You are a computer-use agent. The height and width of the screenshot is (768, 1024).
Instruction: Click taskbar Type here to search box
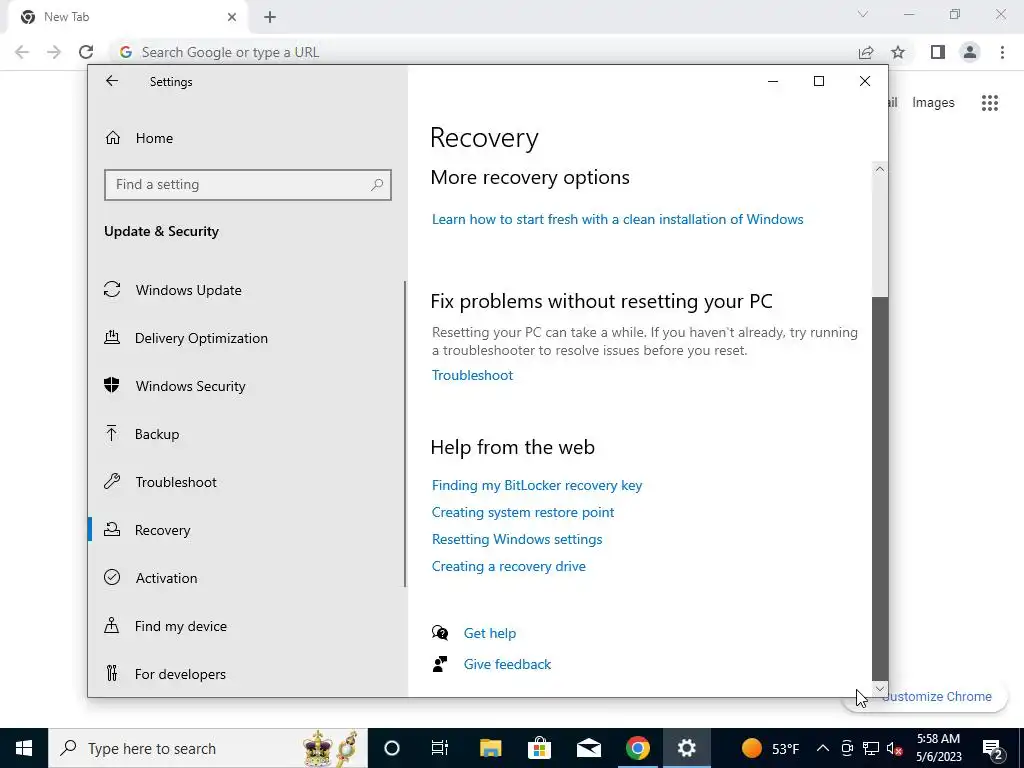pos(208,748)
